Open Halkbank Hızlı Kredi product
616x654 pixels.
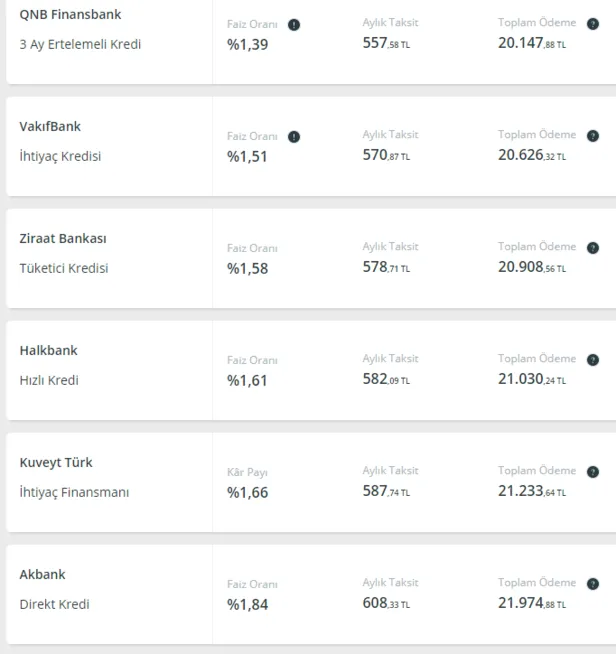[x=49, y=380]
